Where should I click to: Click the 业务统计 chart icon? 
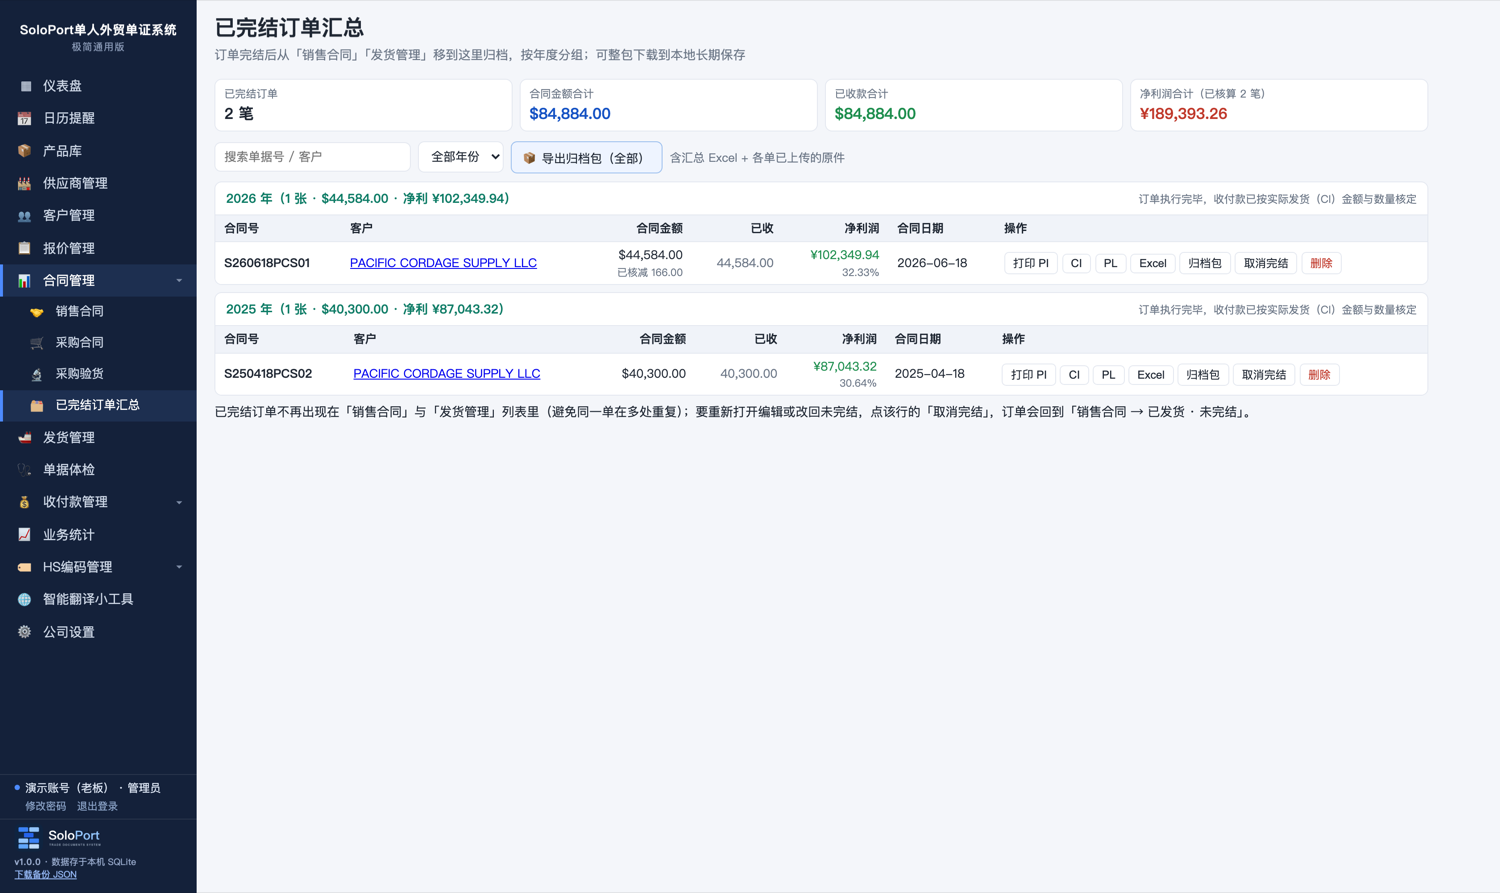pos(25,534)
